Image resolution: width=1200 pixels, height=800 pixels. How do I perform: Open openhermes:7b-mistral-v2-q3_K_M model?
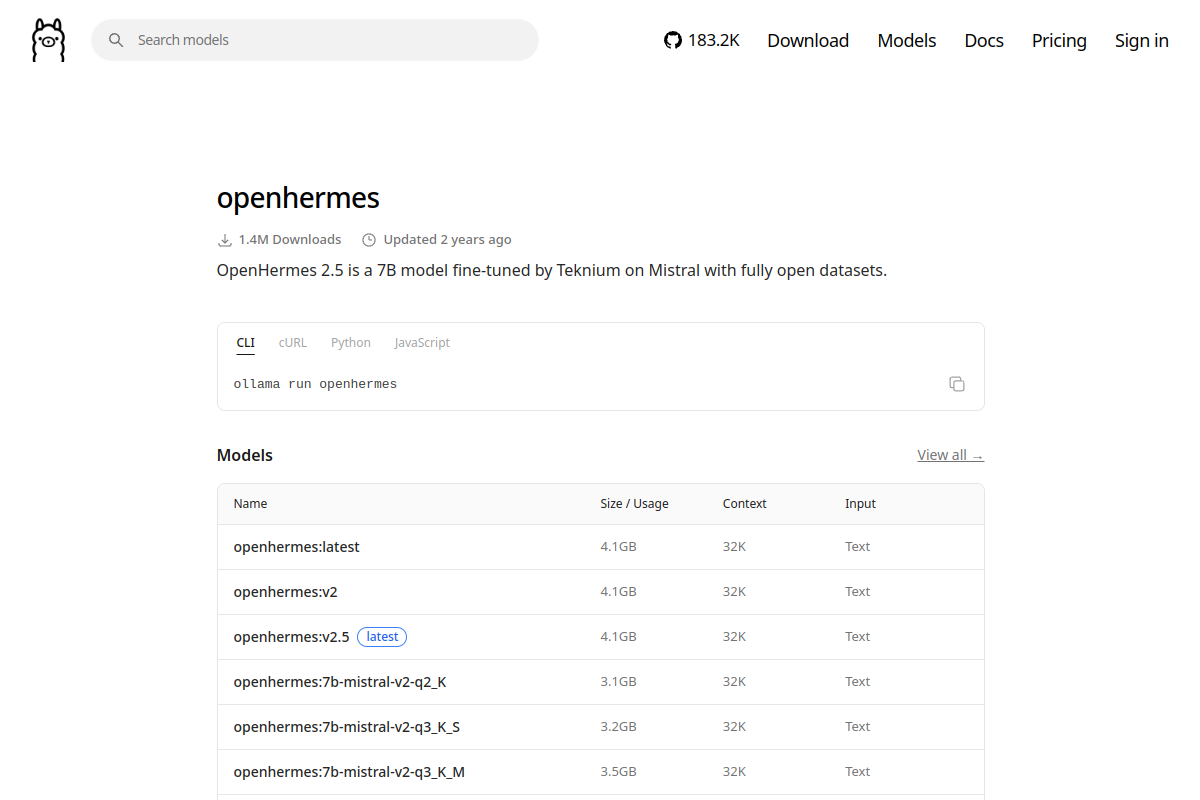click(349, 772)
